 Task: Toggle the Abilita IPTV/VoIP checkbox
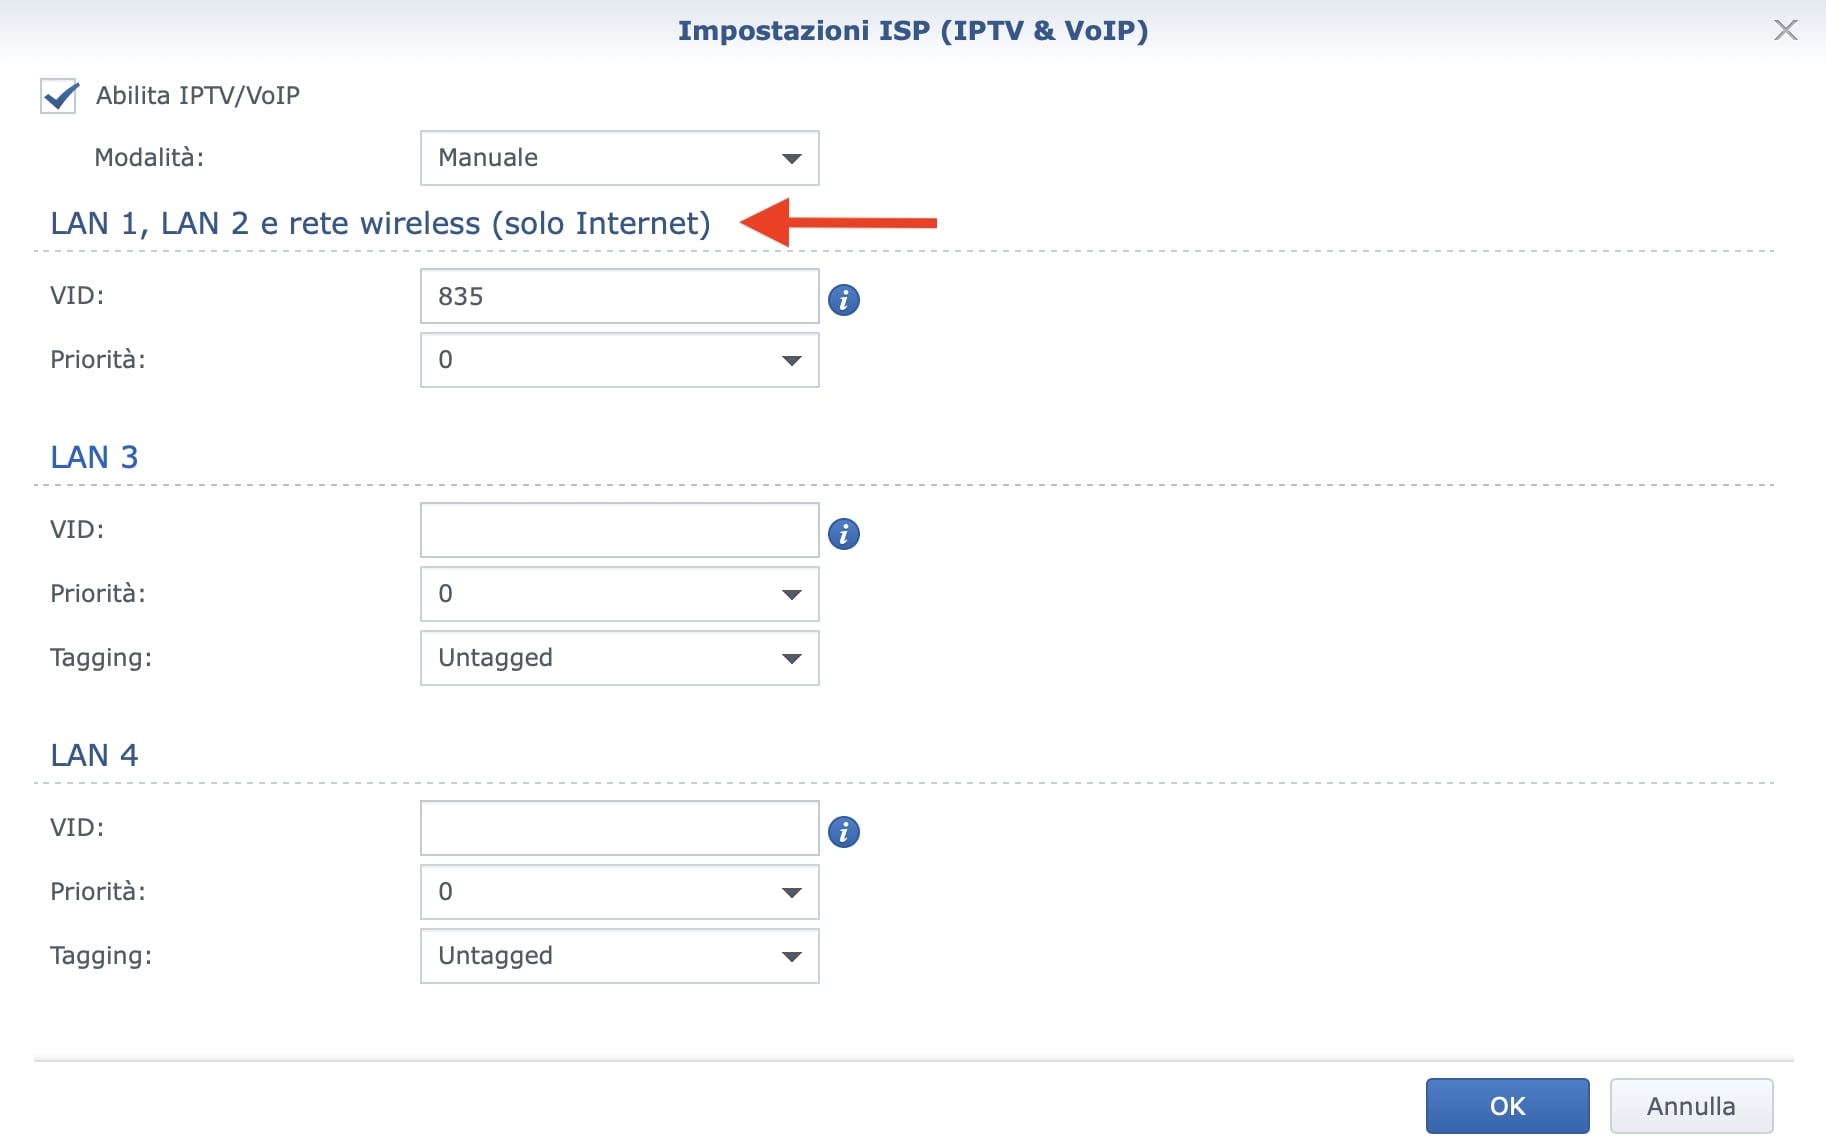click(x=59, y=96)
